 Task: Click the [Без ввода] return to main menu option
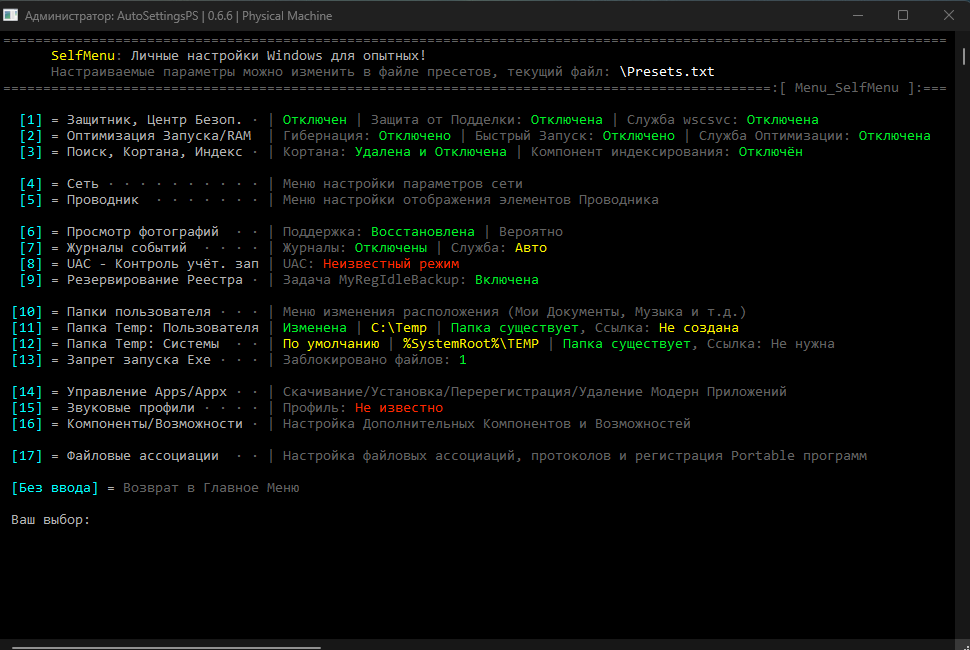pos(55,488)
